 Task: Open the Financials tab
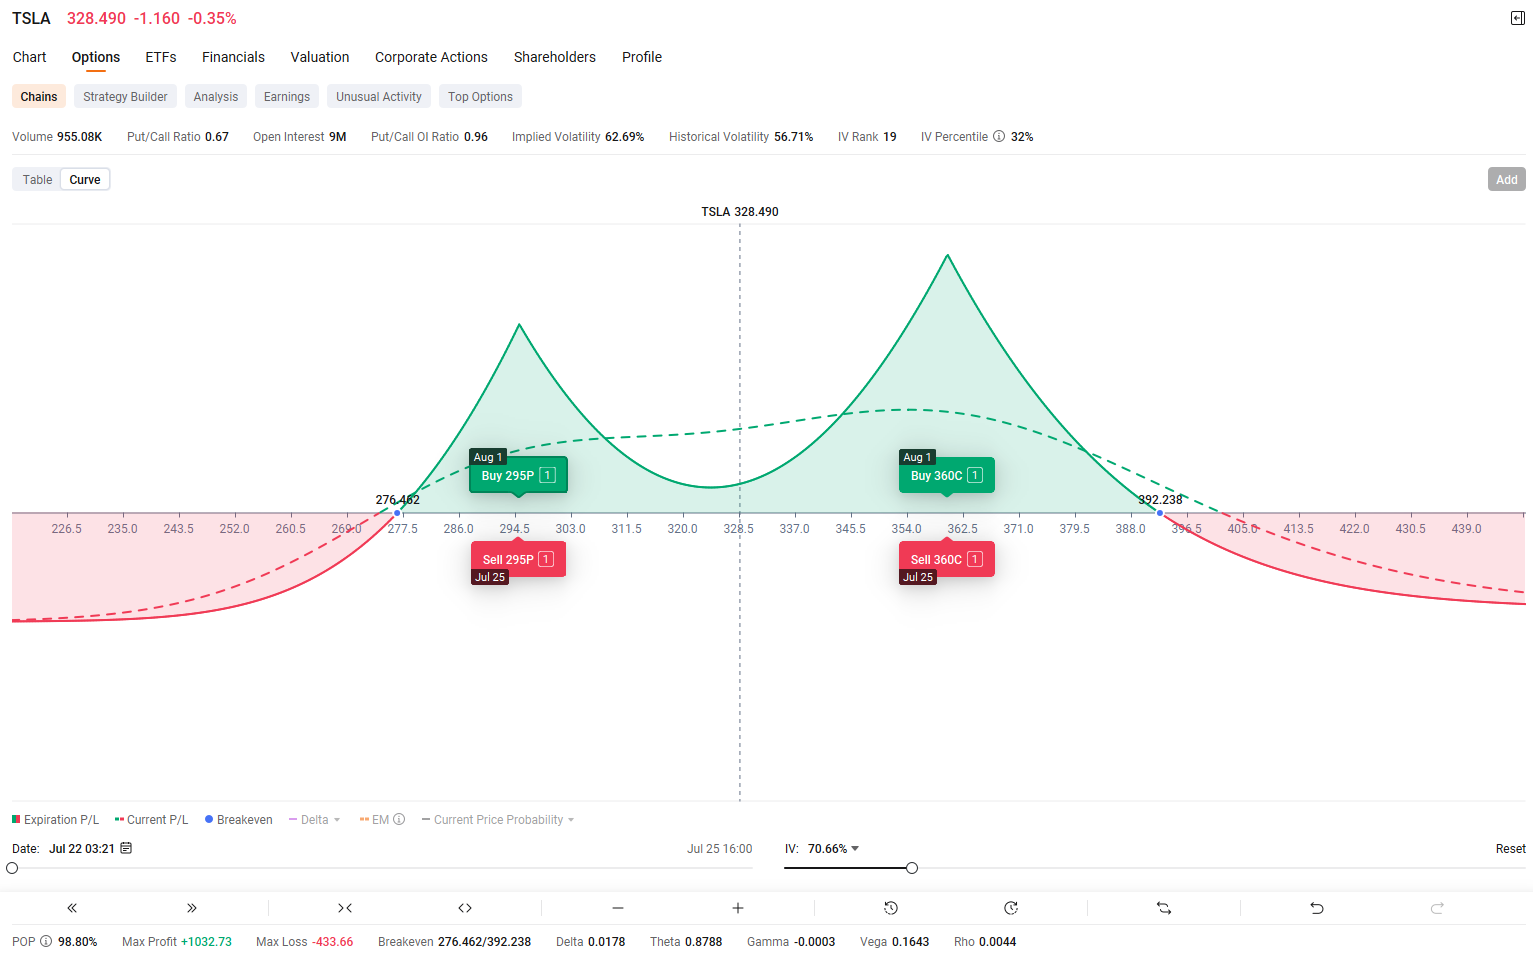(x=233, y=57)
